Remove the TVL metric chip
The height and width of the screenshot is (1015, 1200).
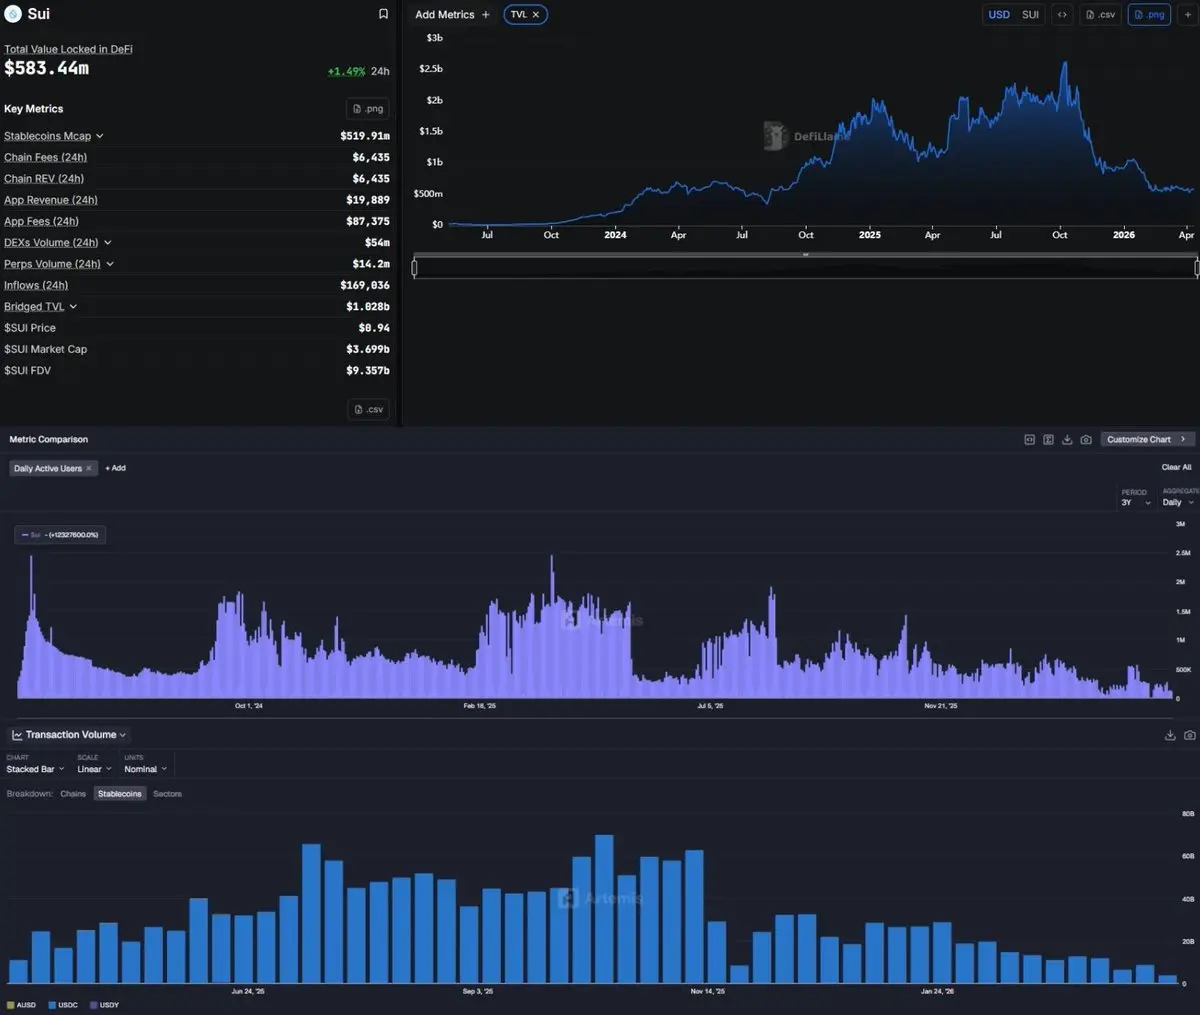[x=536, y=15]
